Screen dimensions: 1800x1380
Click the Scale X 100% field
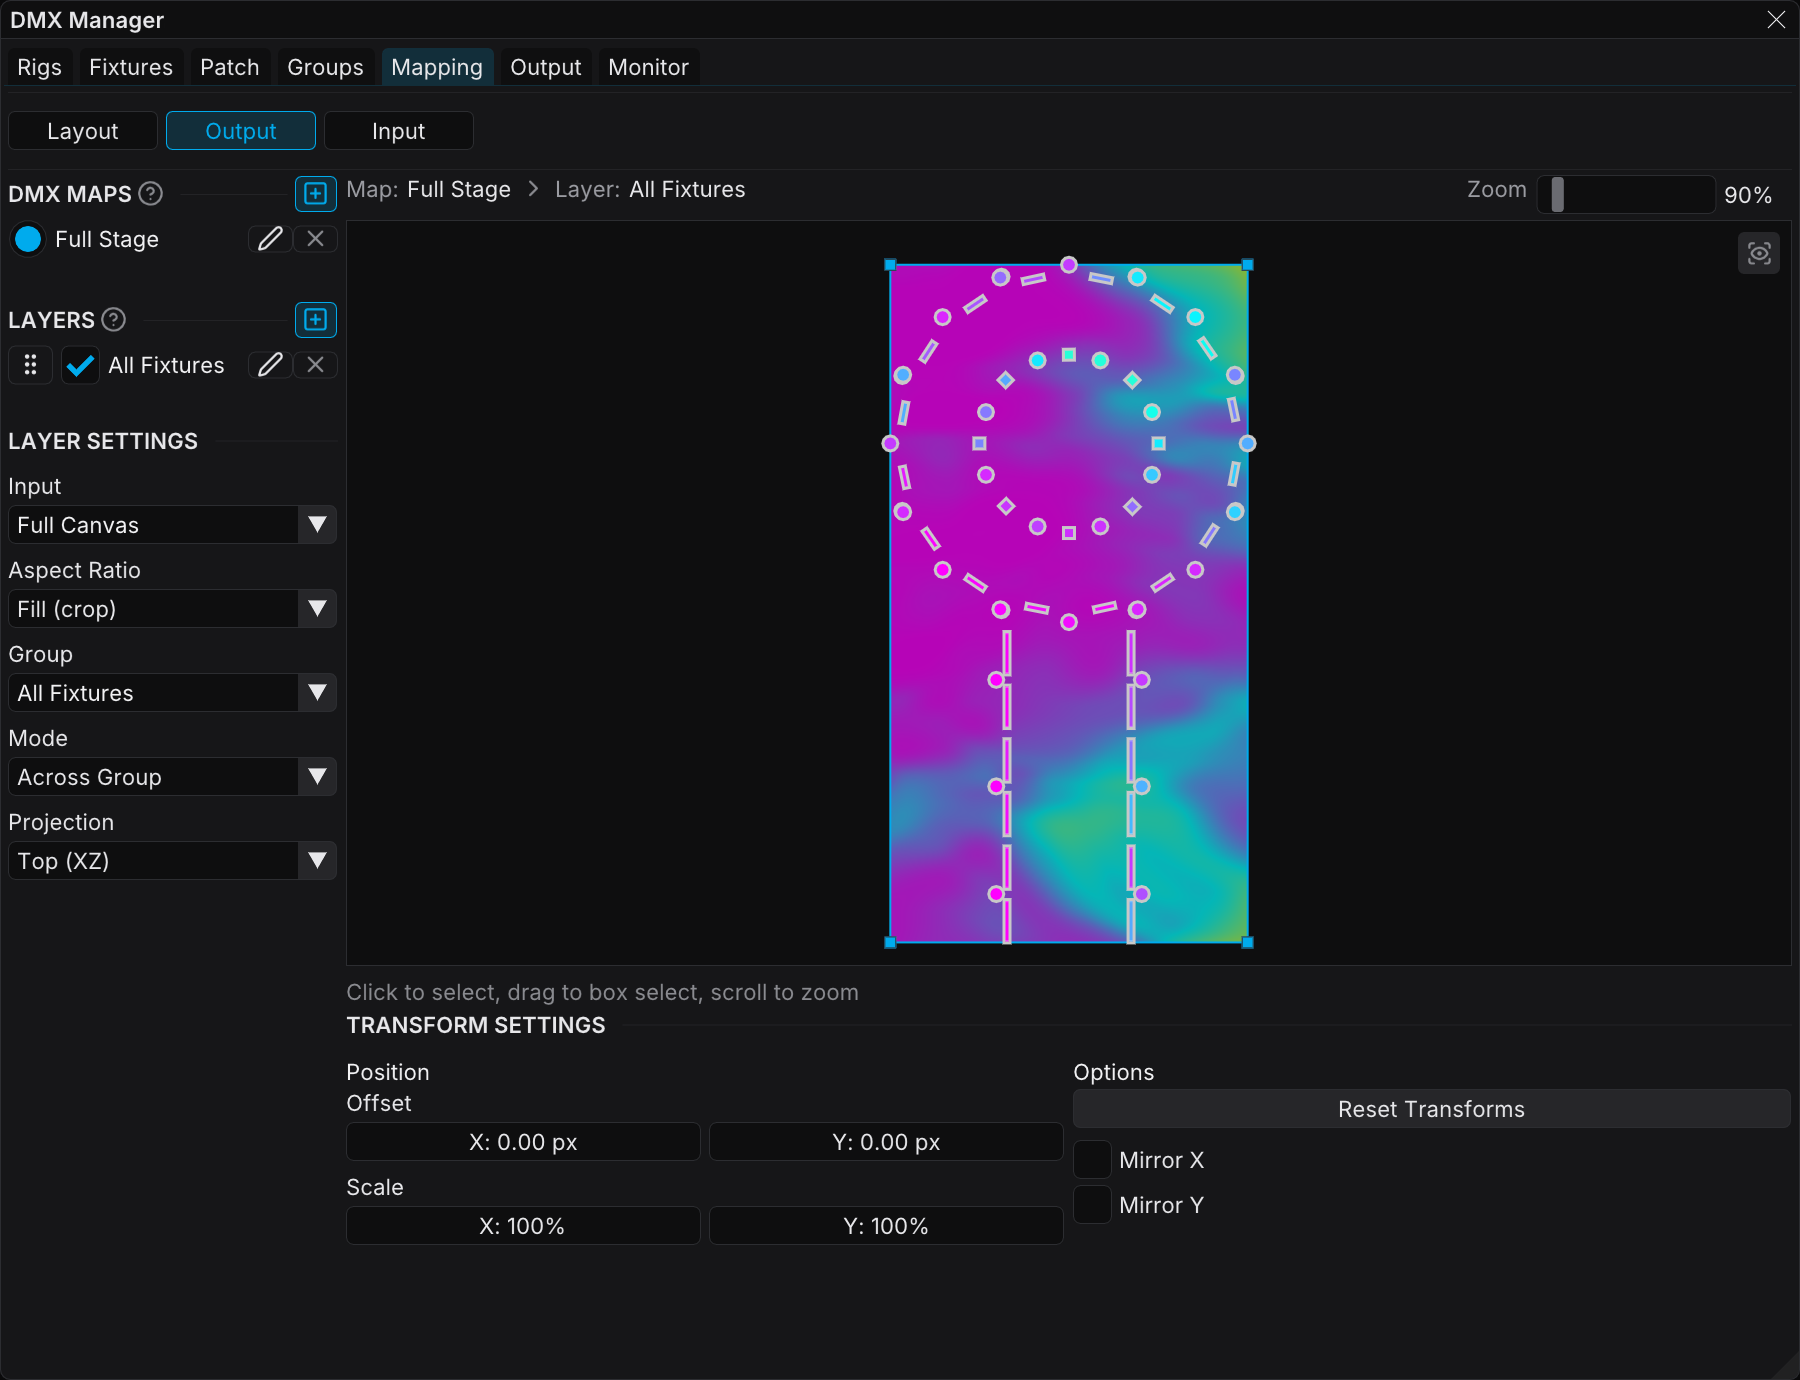(x=523, y=1226)
